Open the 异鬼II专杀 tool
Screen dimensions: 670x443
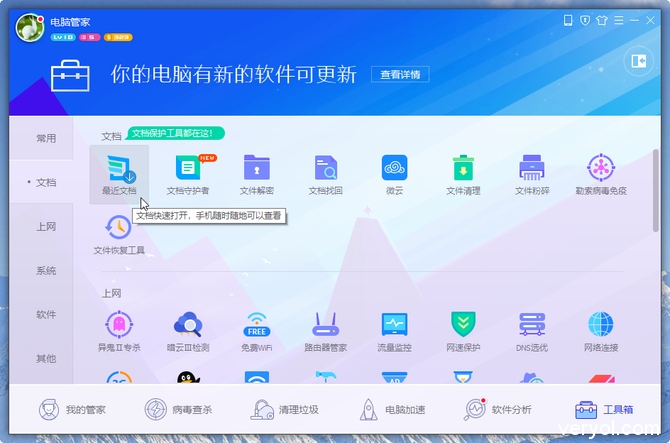coord(119,332)
